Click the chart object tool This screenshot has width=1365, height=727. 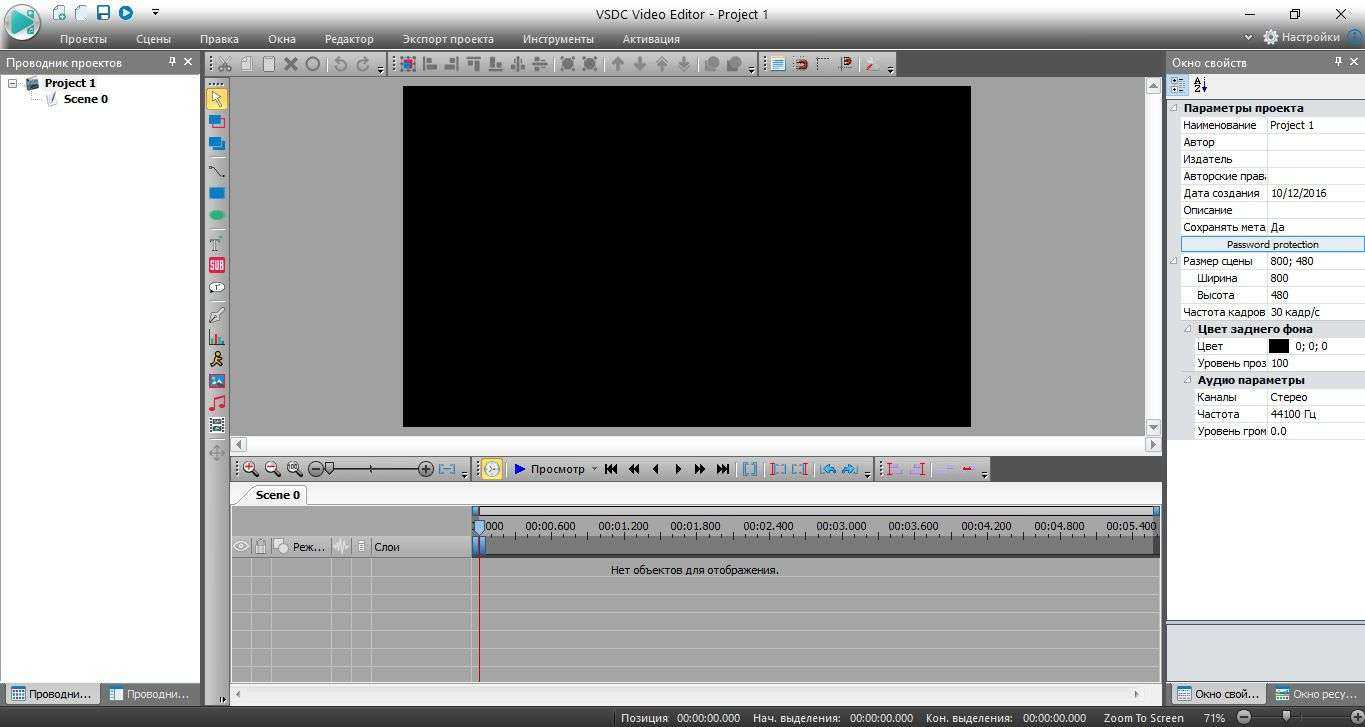coord(216,338)
